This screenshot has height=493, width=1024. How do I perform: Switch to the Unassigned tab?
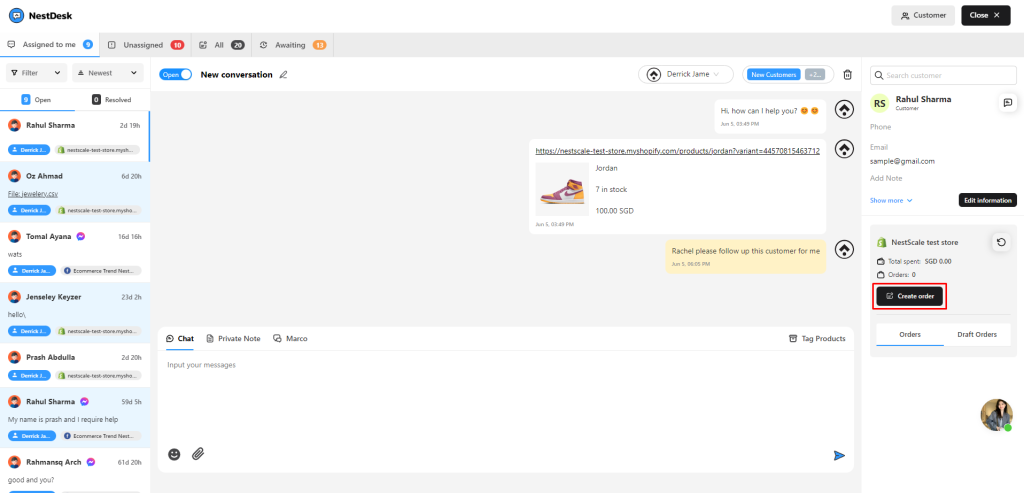click(146, 45)
